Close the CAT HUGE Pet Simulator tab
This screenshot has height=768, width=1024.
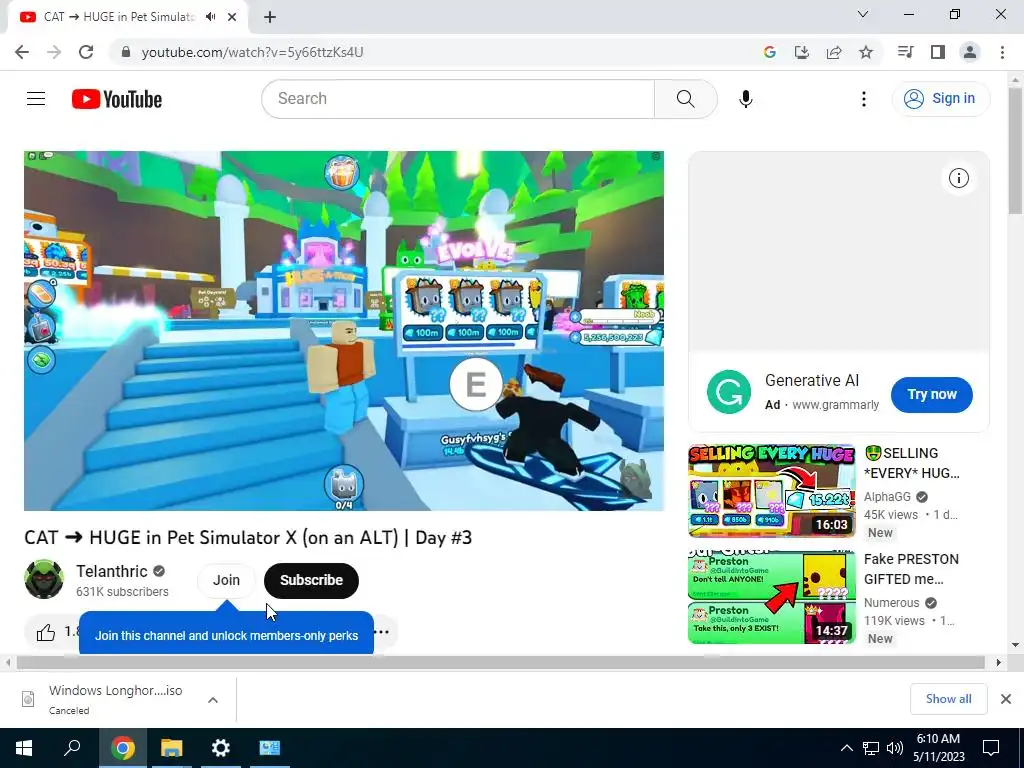232,17
